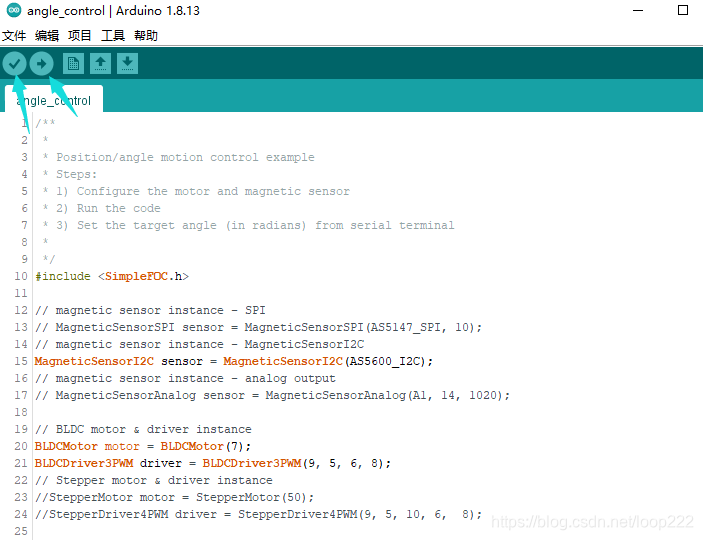
Task: Open the 文件 menu
Action: click(x=14, y=35)
